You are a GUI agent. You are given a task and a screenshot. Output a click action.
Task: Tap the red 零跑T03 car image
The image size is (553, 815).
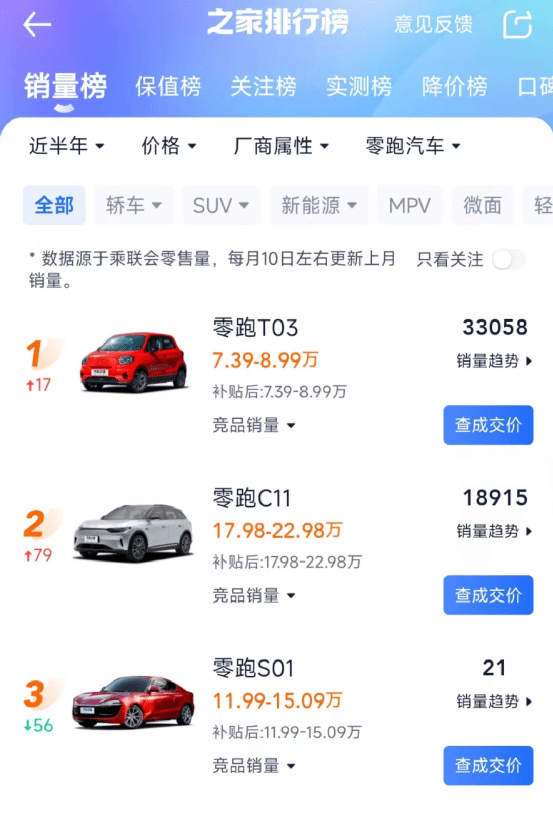(134, 362)
